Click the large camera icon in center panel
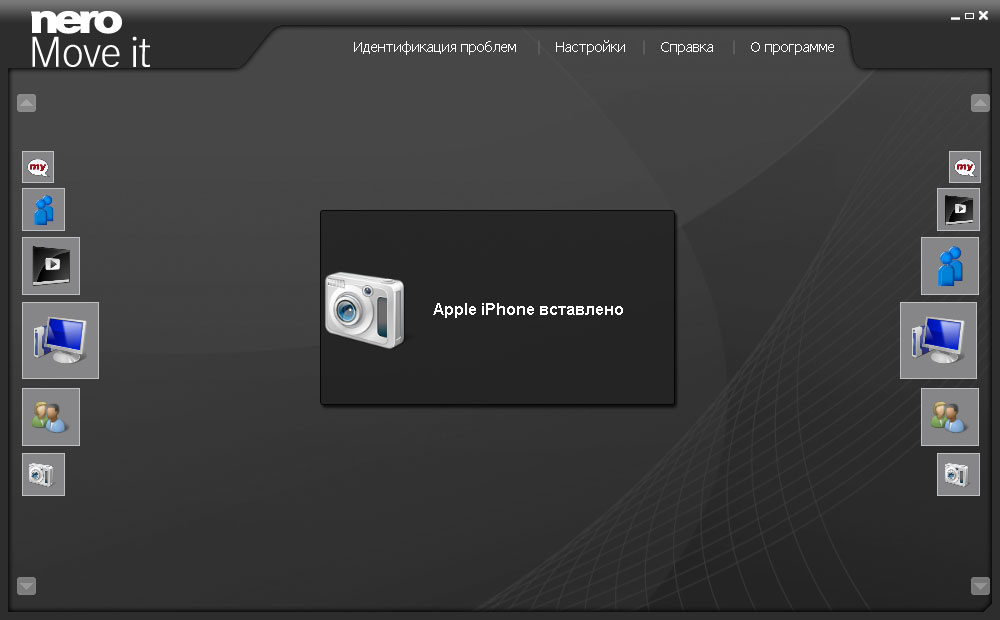 click(365, 310)
